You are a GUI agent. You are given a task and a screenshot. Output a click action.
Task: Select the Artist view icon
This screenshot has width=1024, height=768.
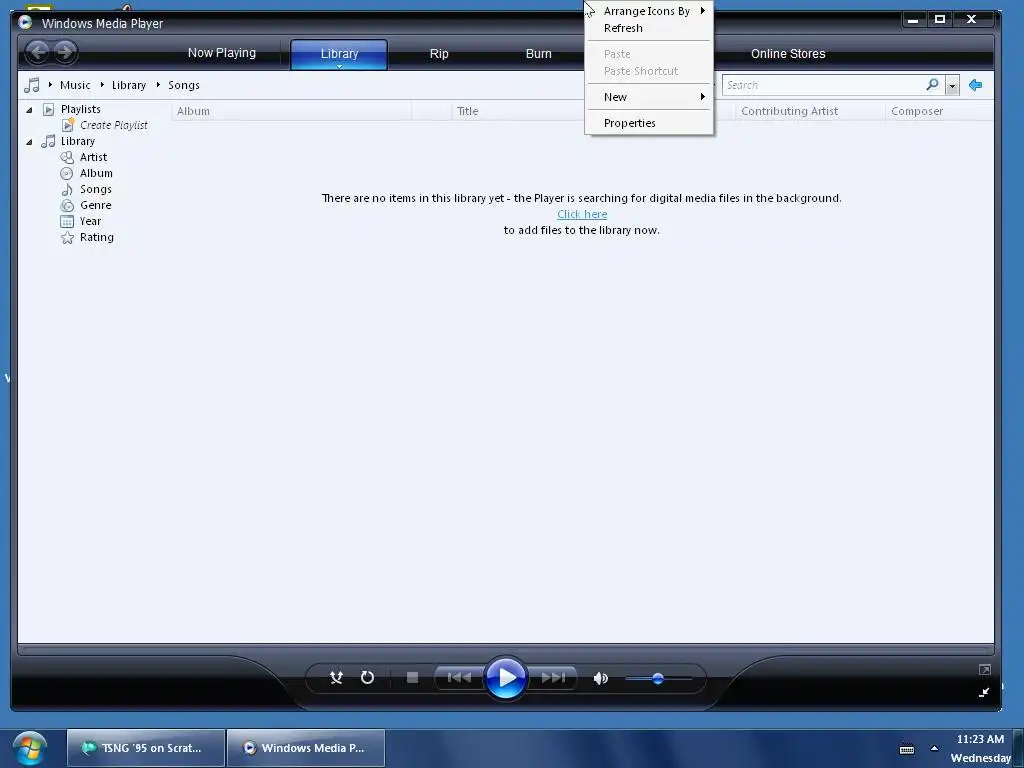[67, 157]
